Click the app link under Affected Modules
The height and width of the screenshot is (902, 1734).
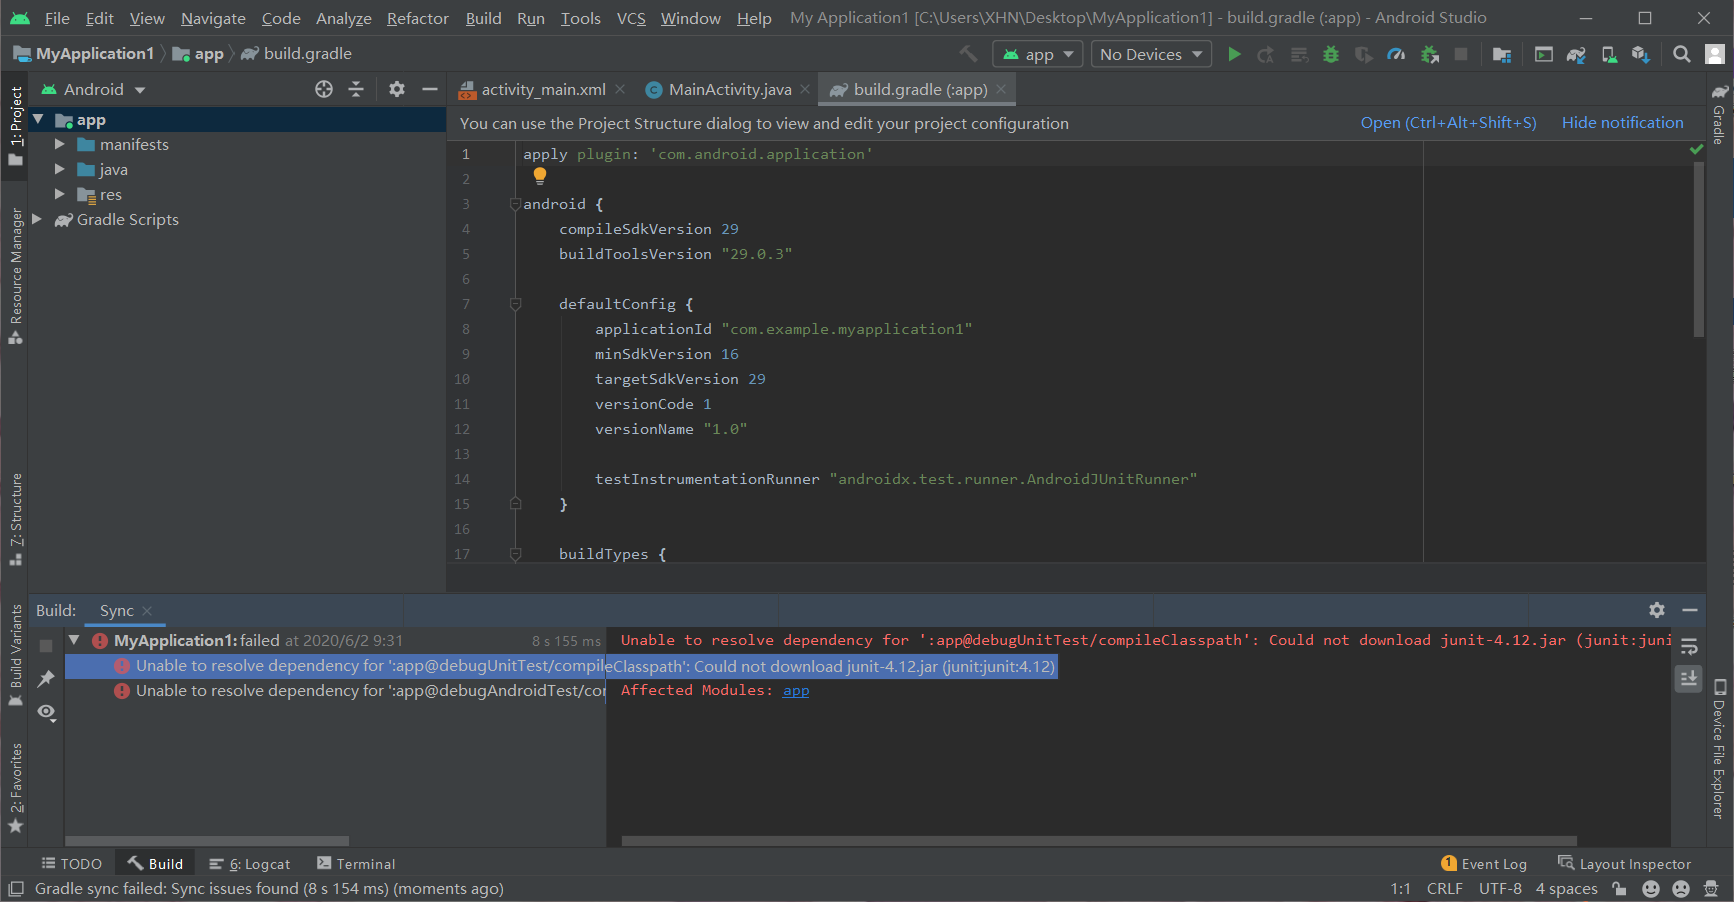796,691
